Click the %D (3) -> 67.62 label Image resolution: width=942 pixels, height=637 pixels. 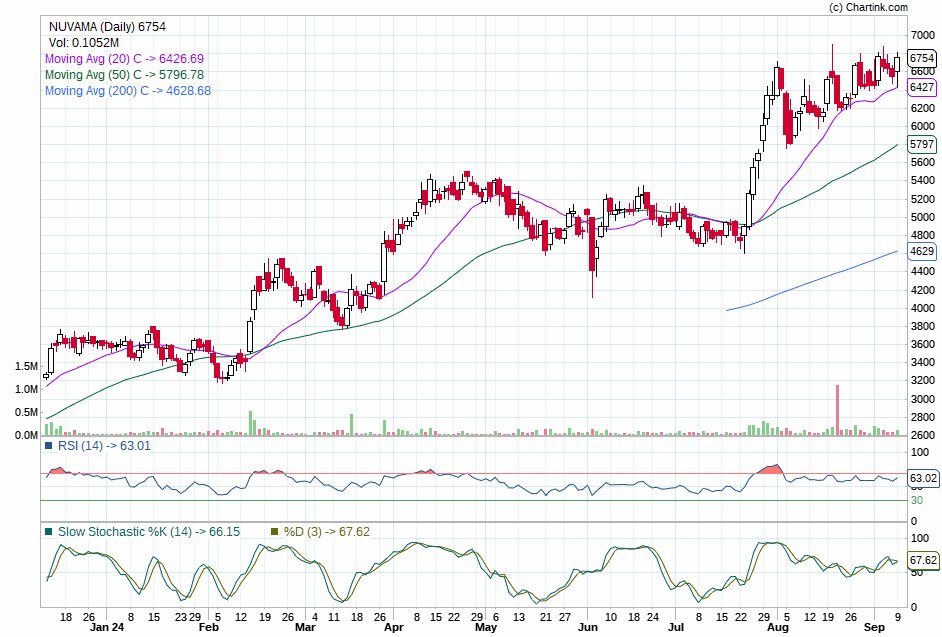327,532
